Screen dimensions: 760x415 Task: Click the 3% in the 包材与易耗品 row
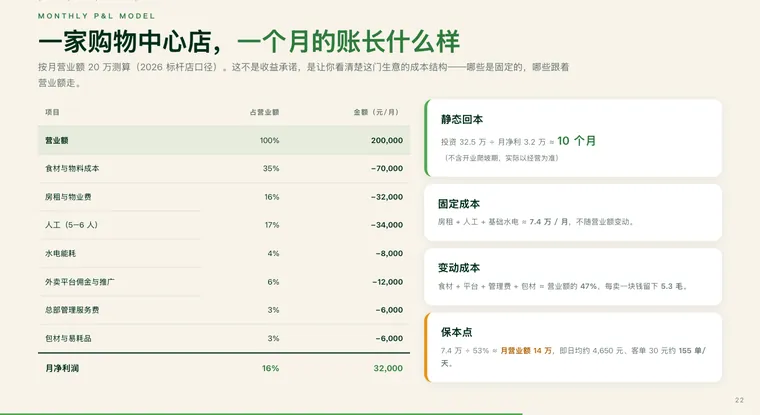(273, 338)
